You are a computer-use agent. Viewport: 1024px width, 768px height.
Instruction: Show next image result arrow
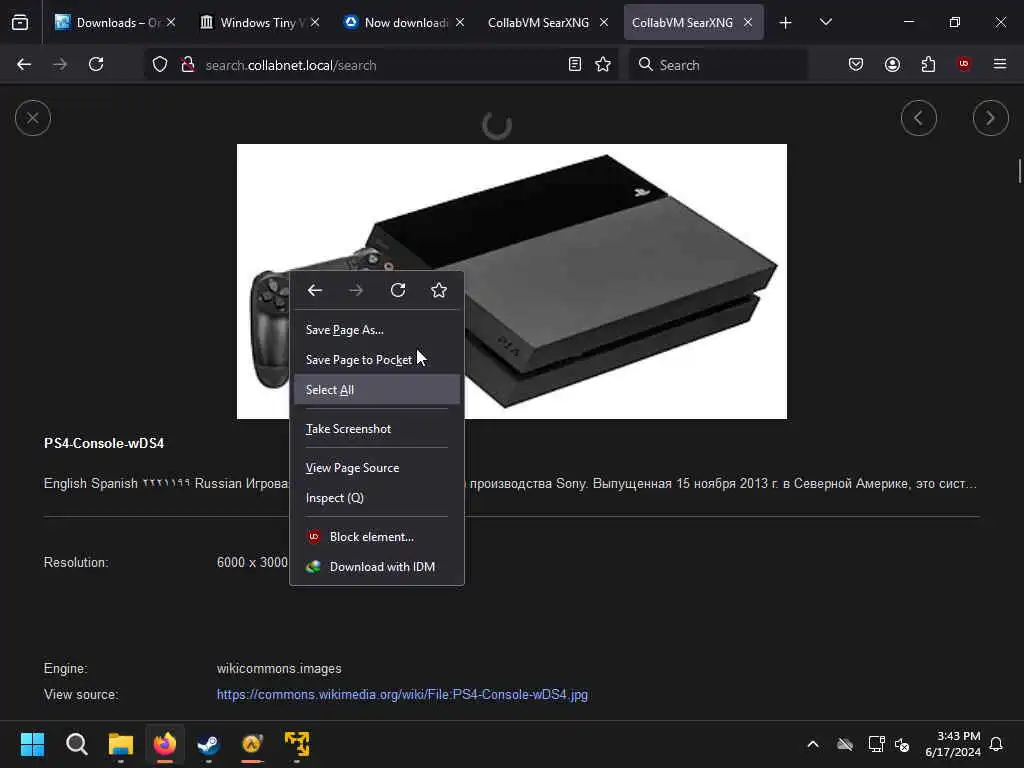[x=991, y=118]
